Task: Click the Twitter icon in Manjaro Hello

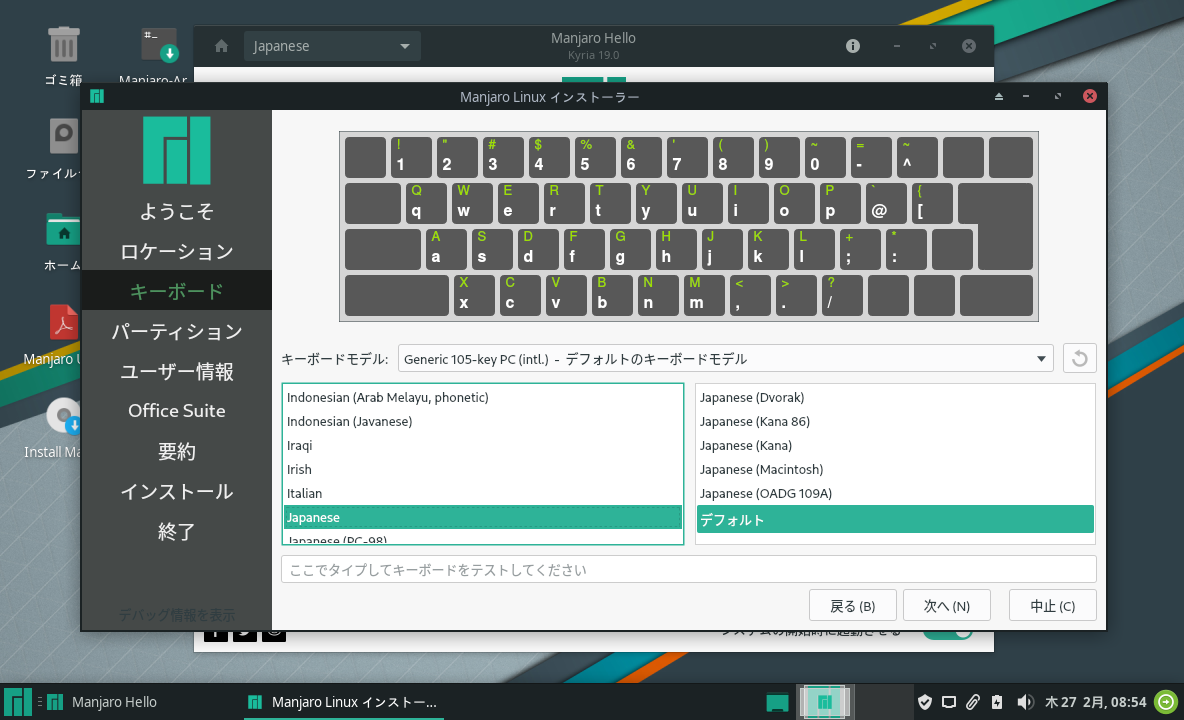Action: click(x=245, y=635)
